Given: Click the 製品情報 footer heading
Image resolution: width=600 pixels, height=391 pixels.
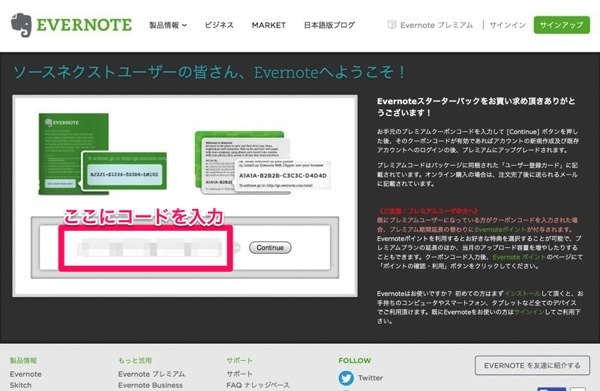Looking at the screenshot, I should [23, 360].
